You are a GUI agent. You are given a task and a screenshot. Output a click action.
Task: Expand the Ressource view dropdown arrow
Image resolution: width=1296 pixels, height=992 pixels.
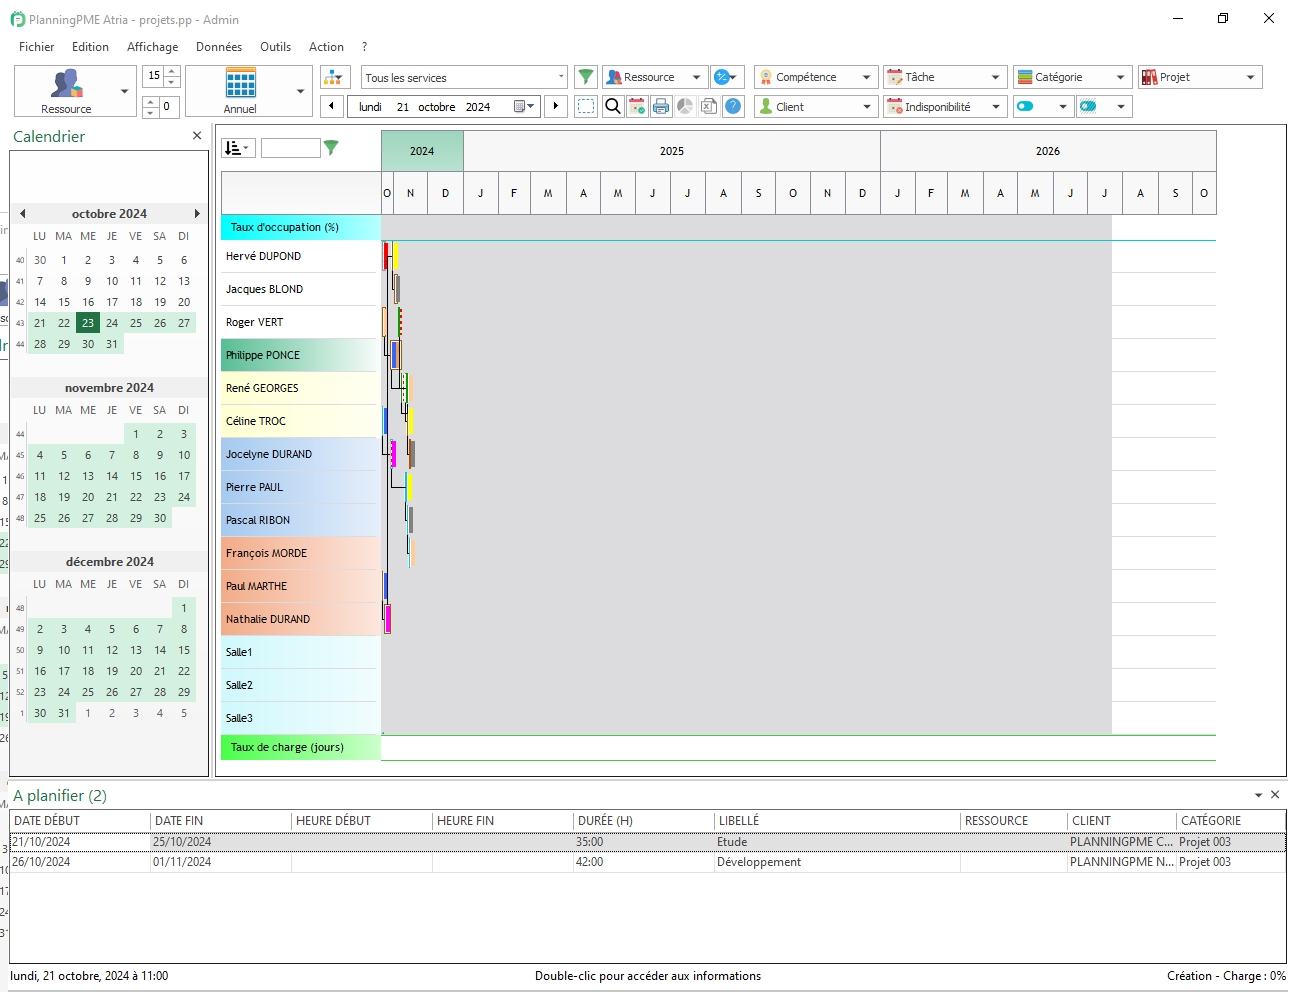(x=125, y=91)
